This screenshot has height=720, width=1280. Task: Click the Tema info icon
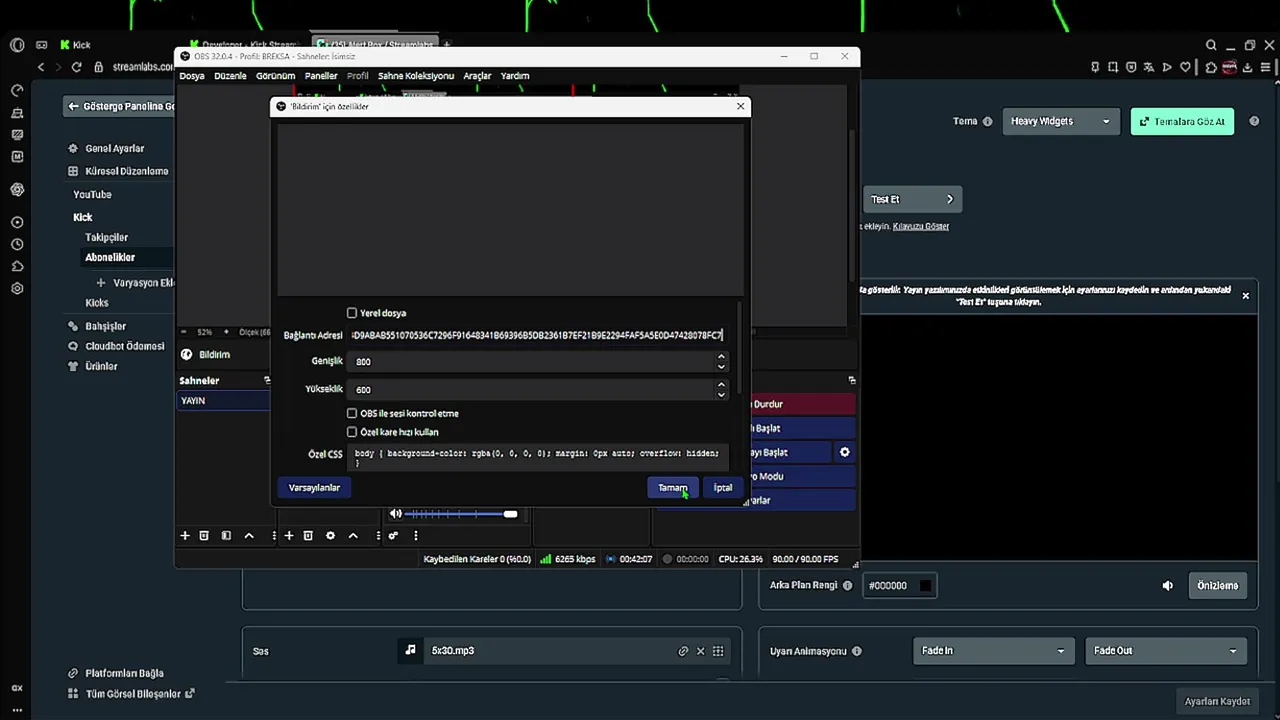pos(987,121)
